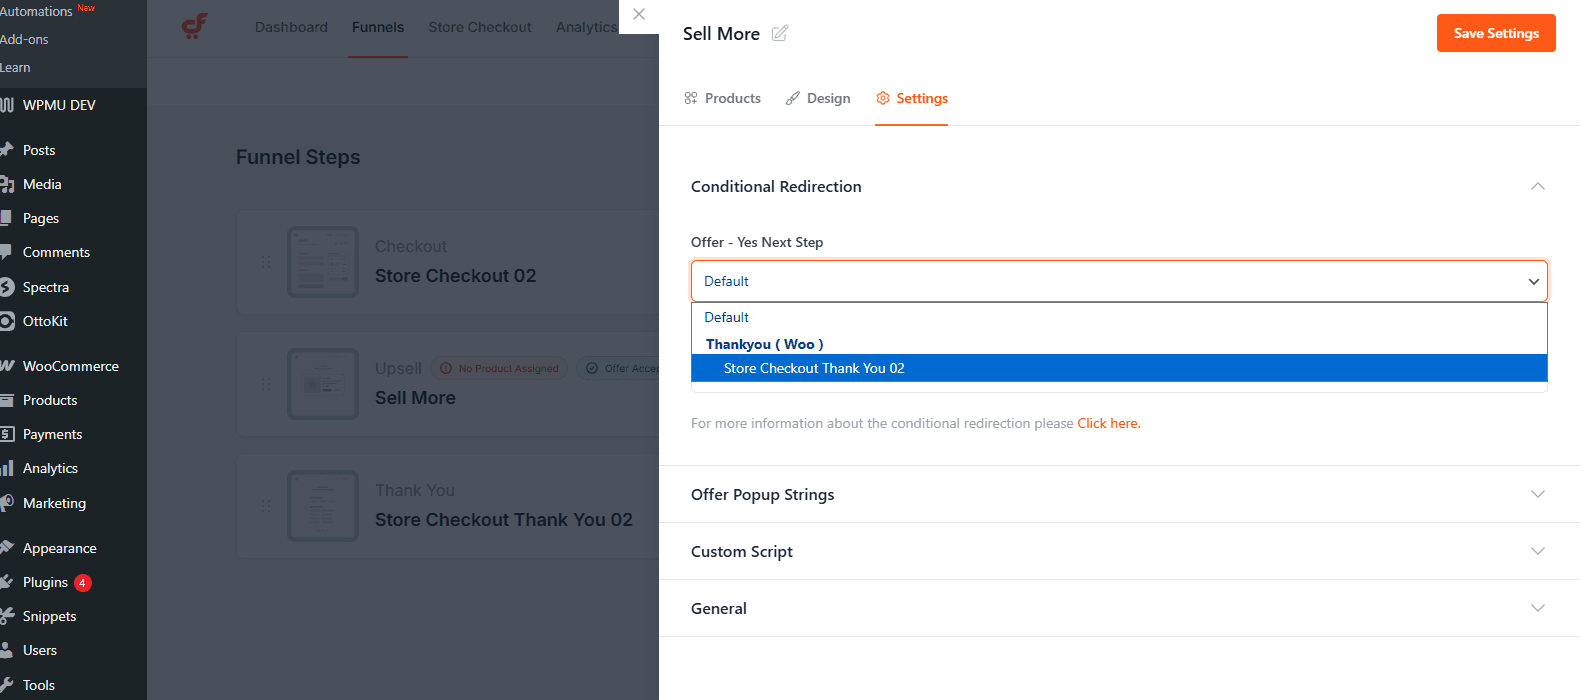Click the Analytics bar chart sidebar icon
The width and height of the screenshot is (1582, 700).
pyautogui.click(x=6, y=468)
